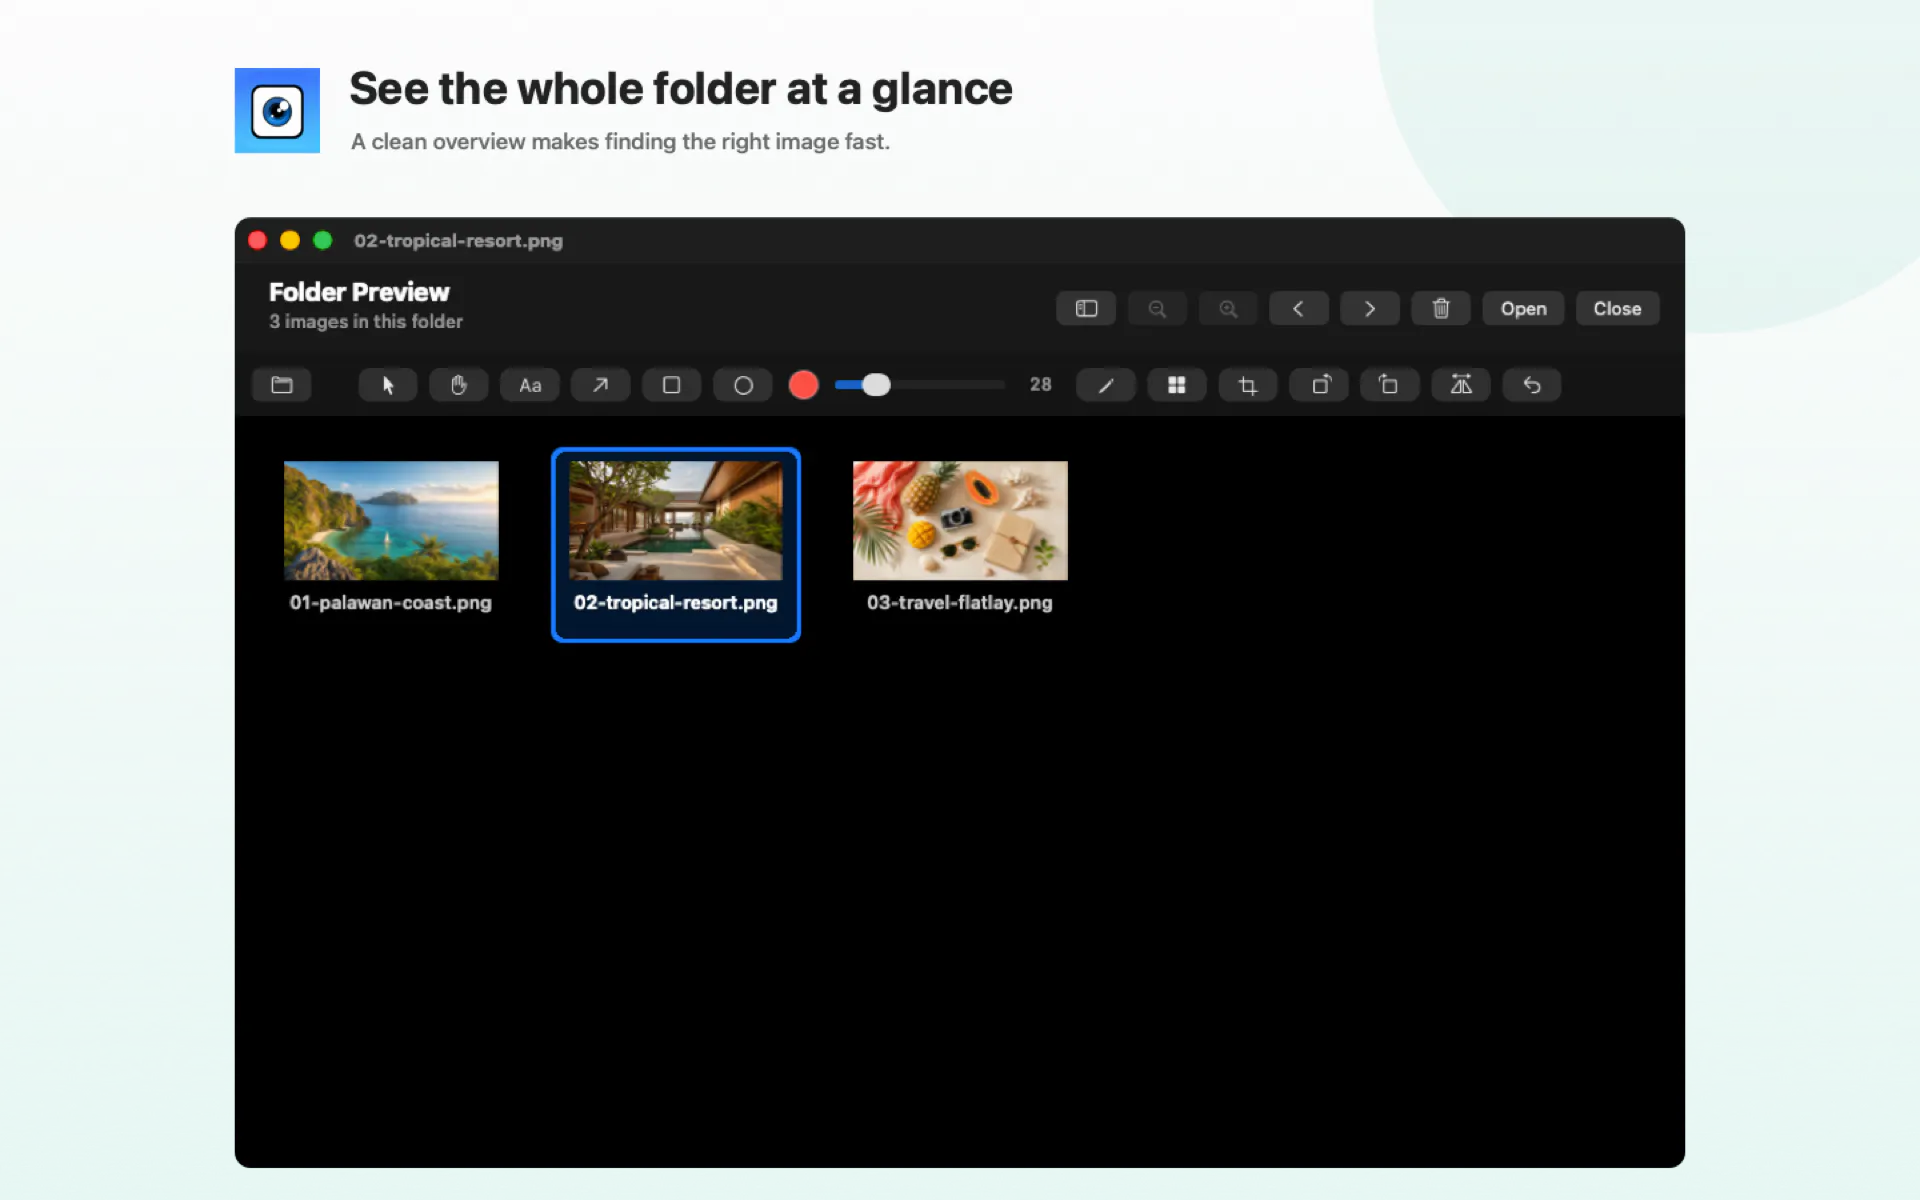Screen dimensions: 1920x1200
Task: Select the pen drawing tool
Action: (1106, 385)
